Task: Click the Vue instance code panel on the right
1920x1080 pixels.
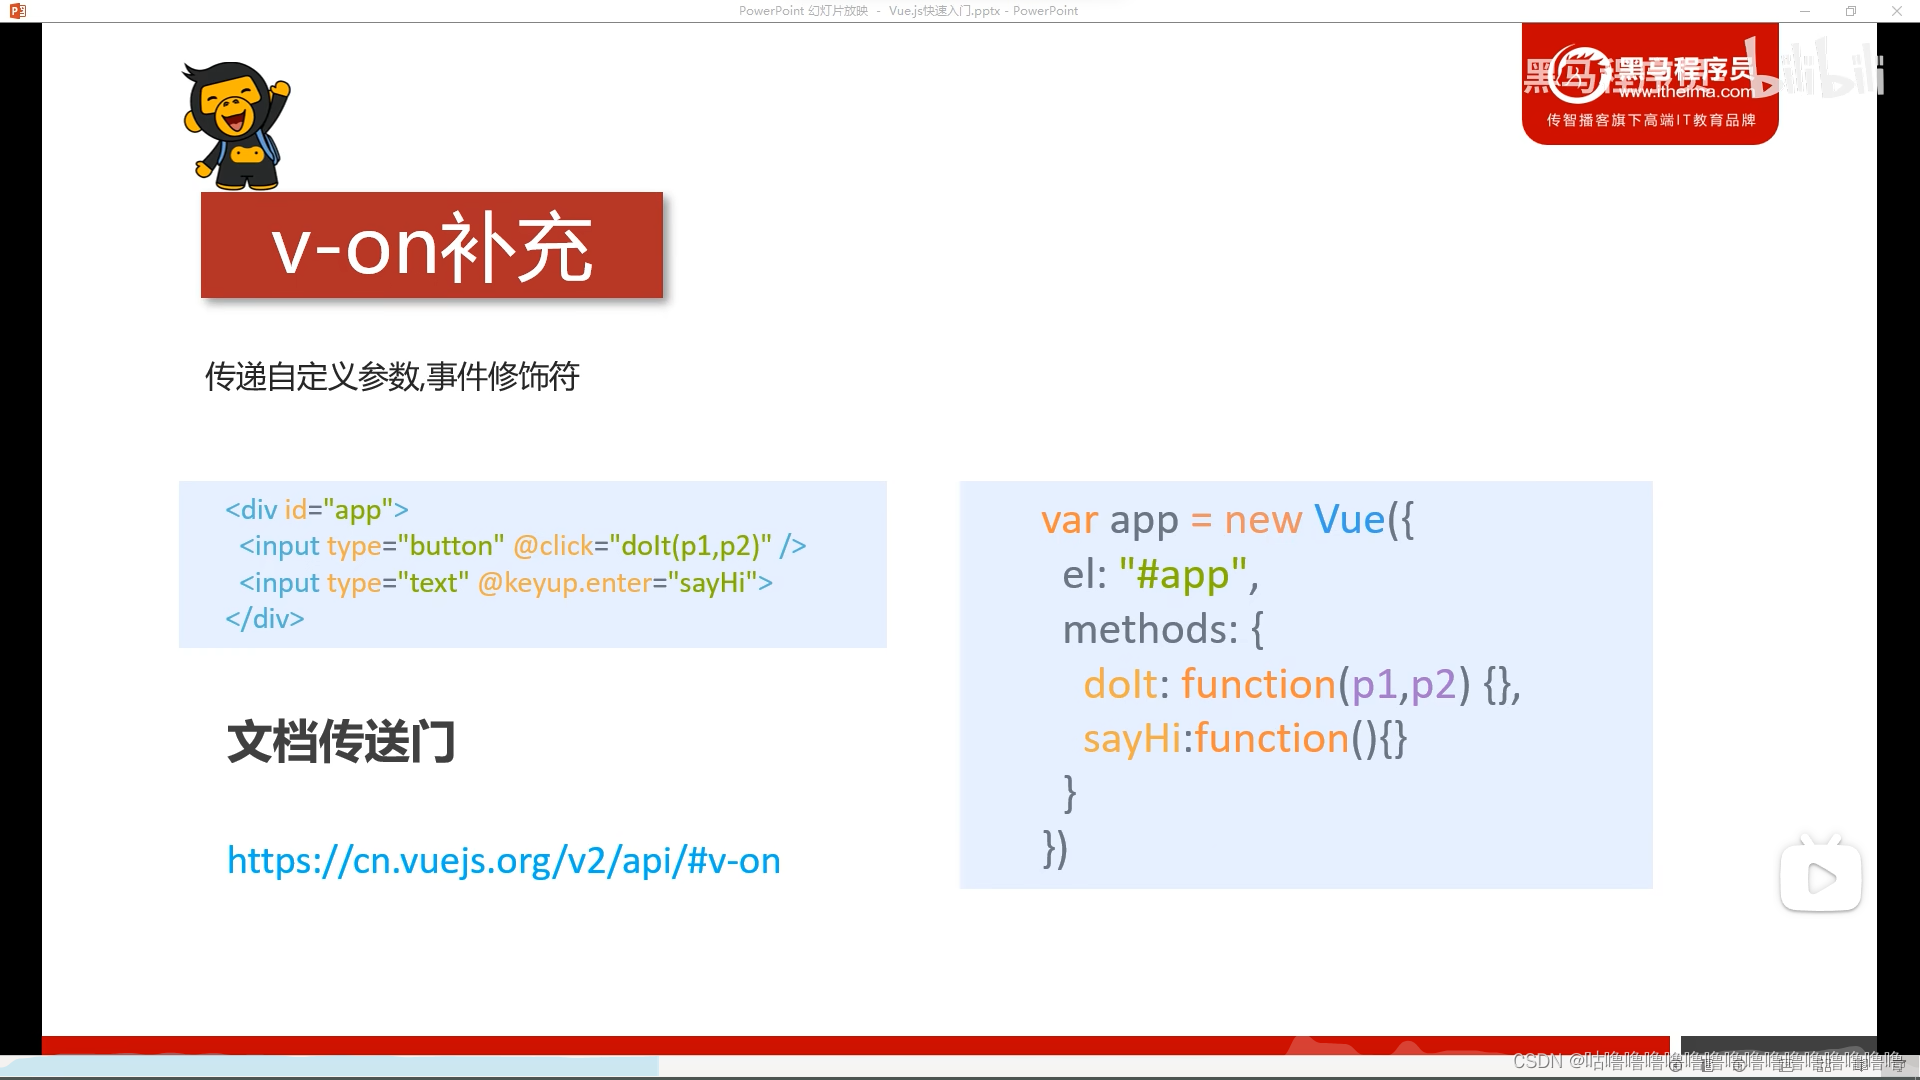Action: 1303,683
